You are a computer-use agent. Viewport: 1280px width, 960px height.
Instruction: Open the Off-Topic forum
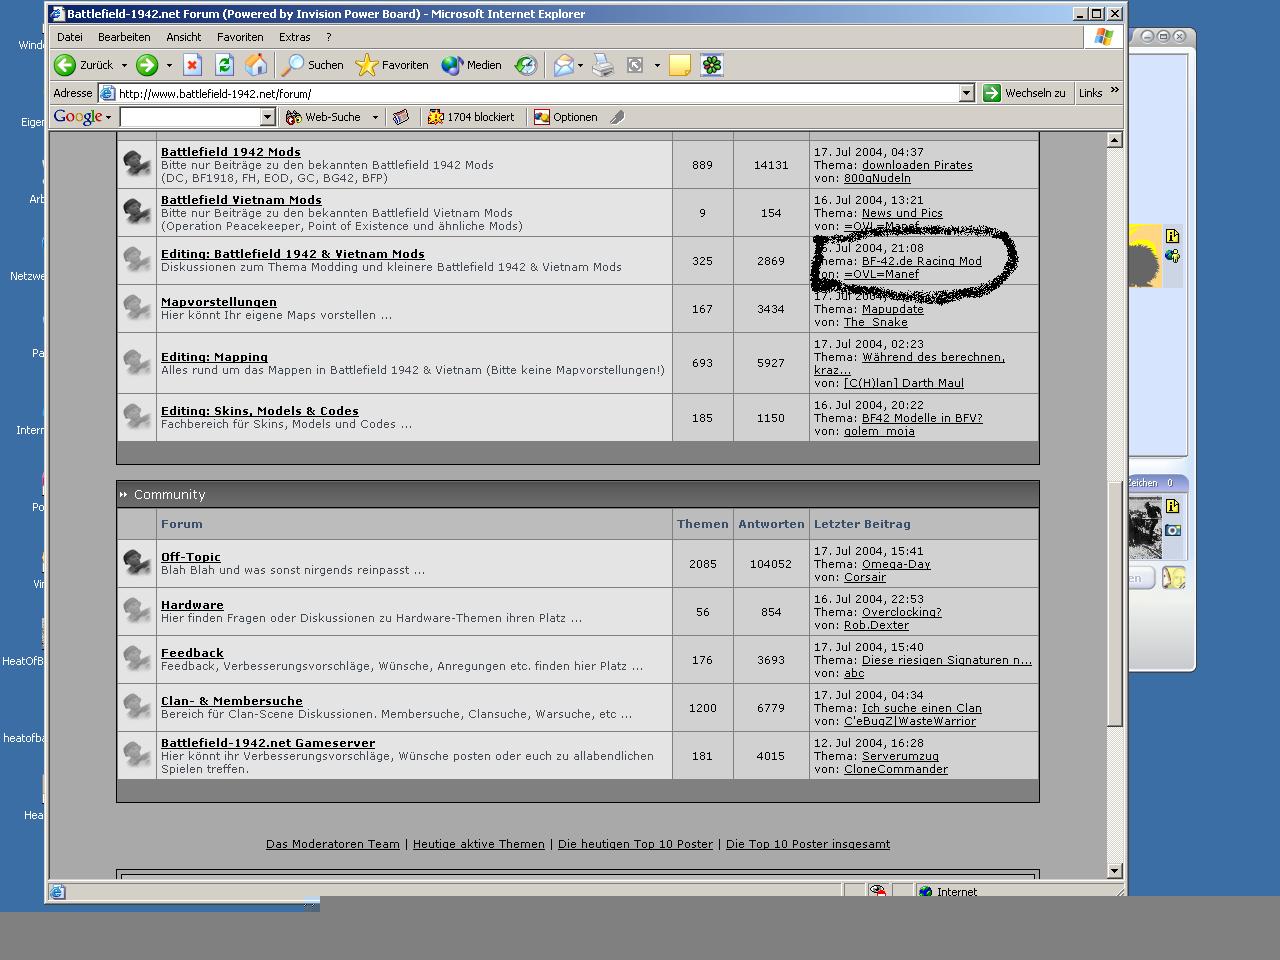coord(191,557)
